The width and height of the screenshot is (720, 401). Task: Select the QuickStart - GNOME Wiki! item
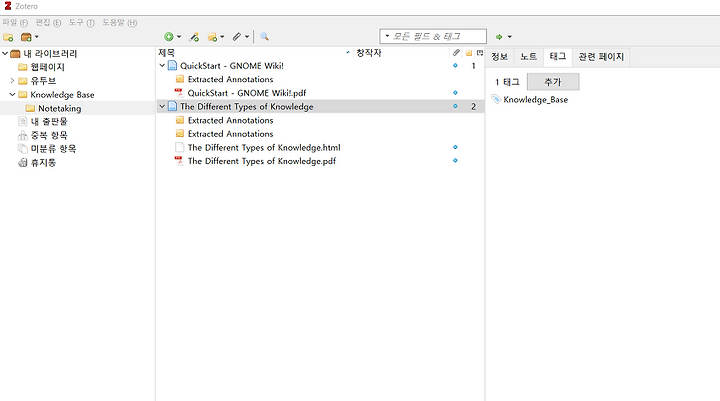click(x=232, y=66)
